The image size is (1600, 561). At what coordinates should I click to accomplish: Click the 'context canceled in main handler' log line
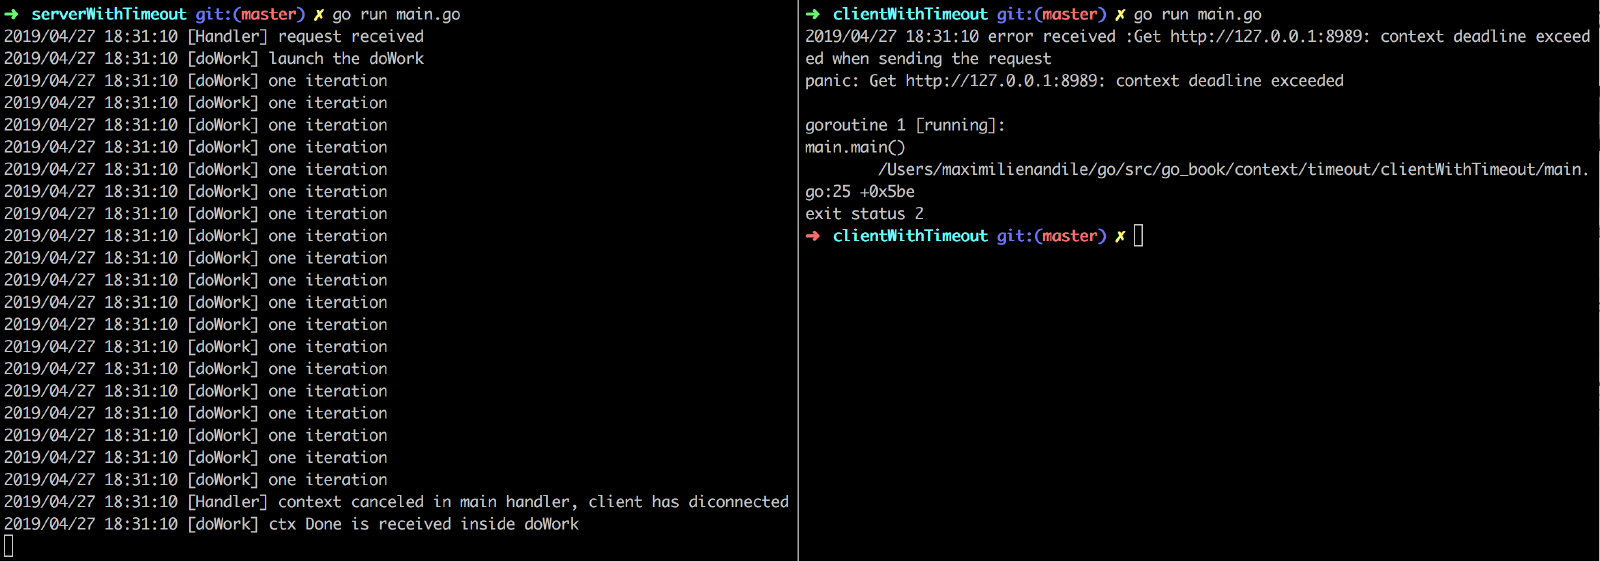pos(396,502)
